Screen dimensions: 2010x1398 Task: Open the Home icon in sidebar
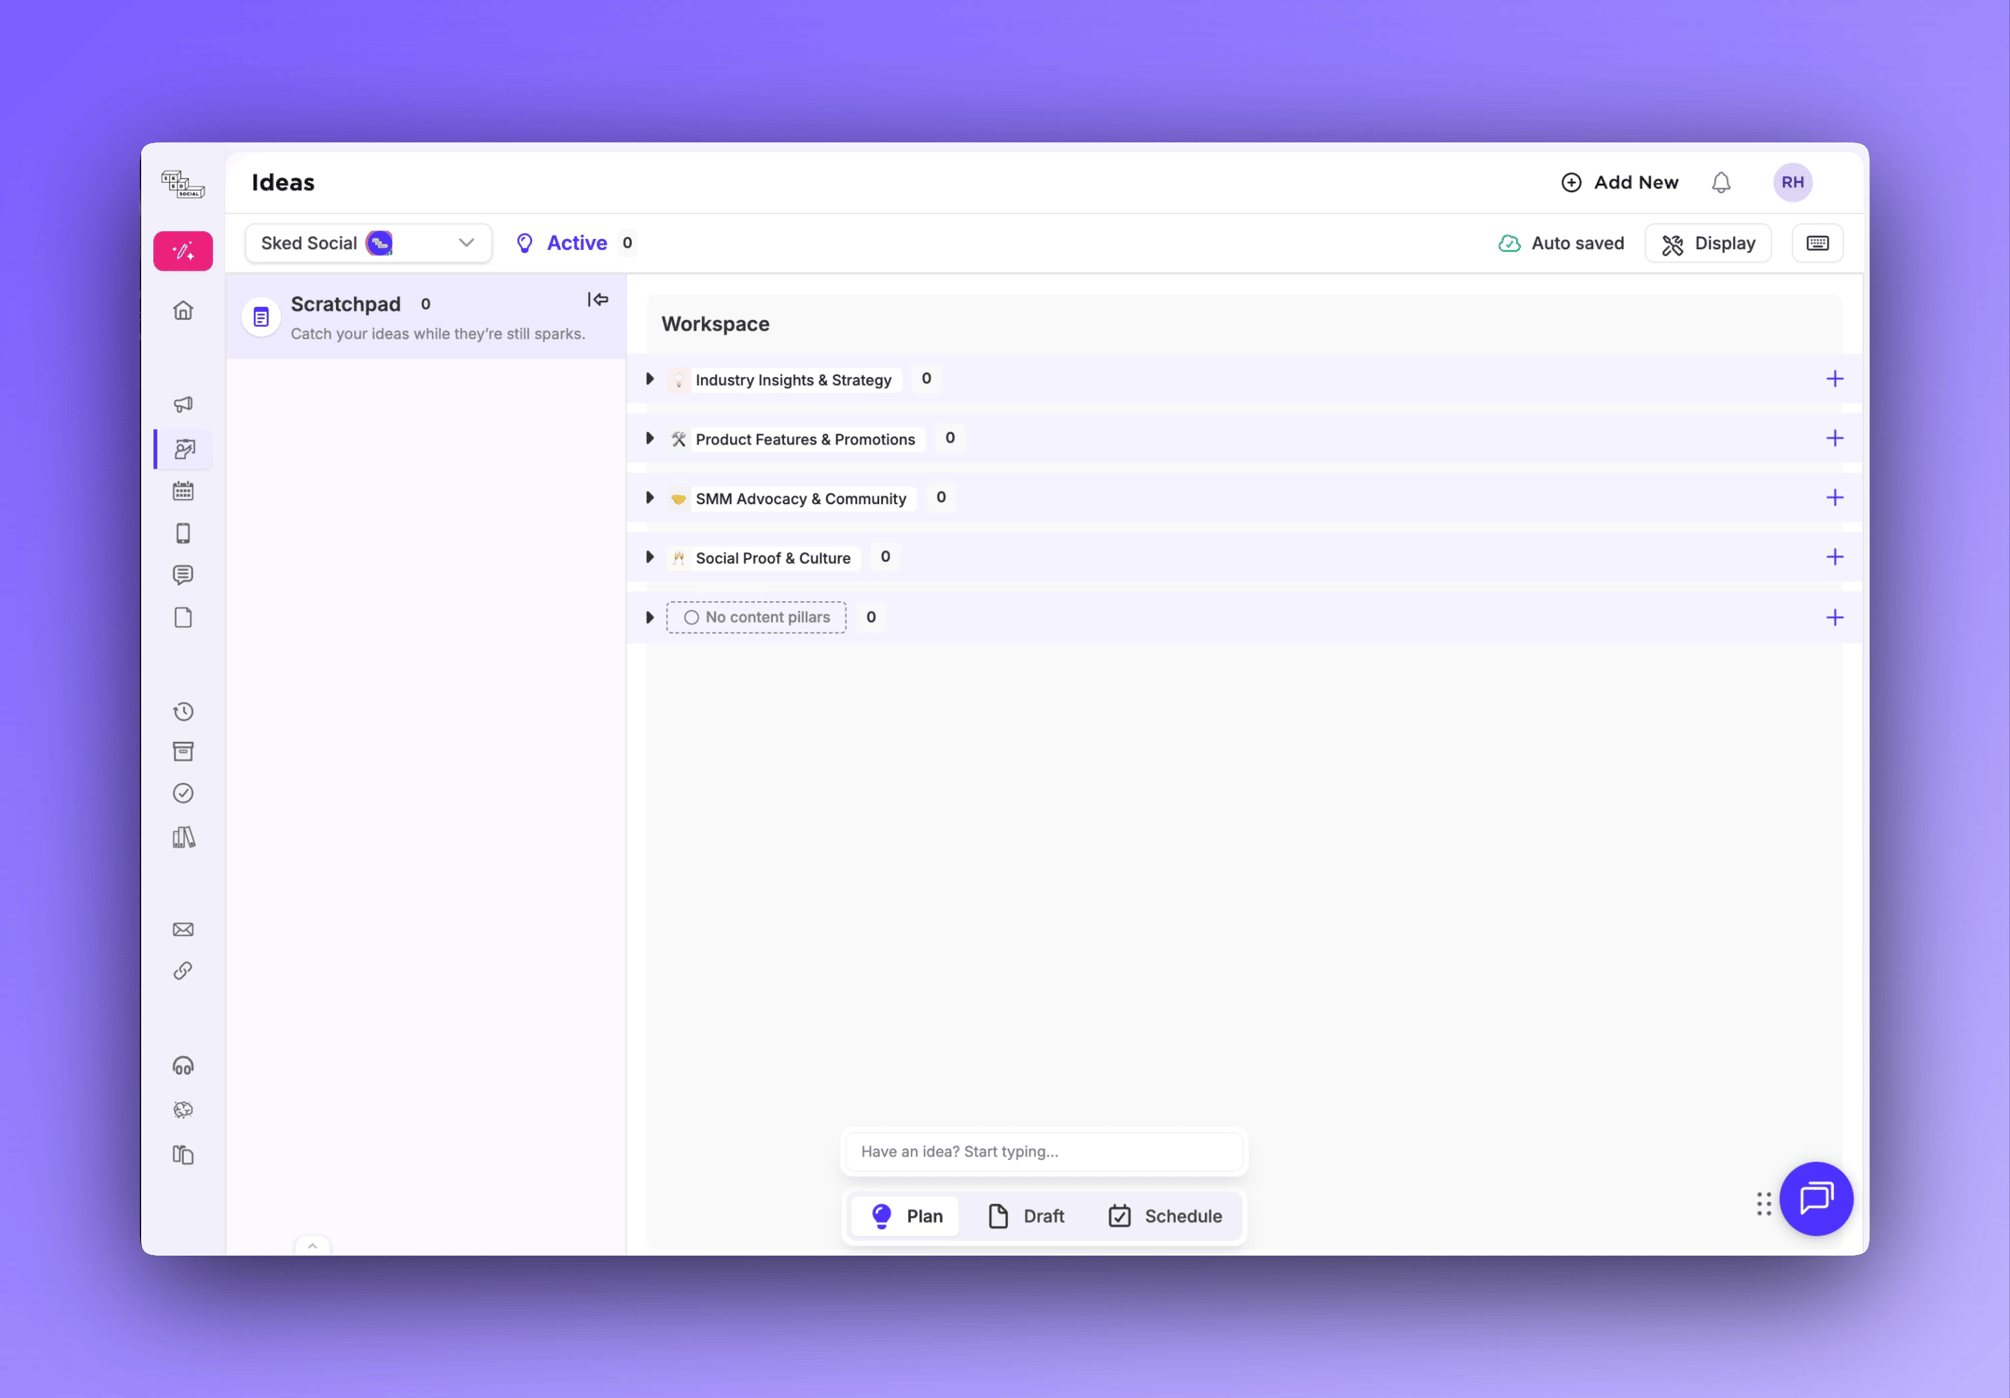183,310
